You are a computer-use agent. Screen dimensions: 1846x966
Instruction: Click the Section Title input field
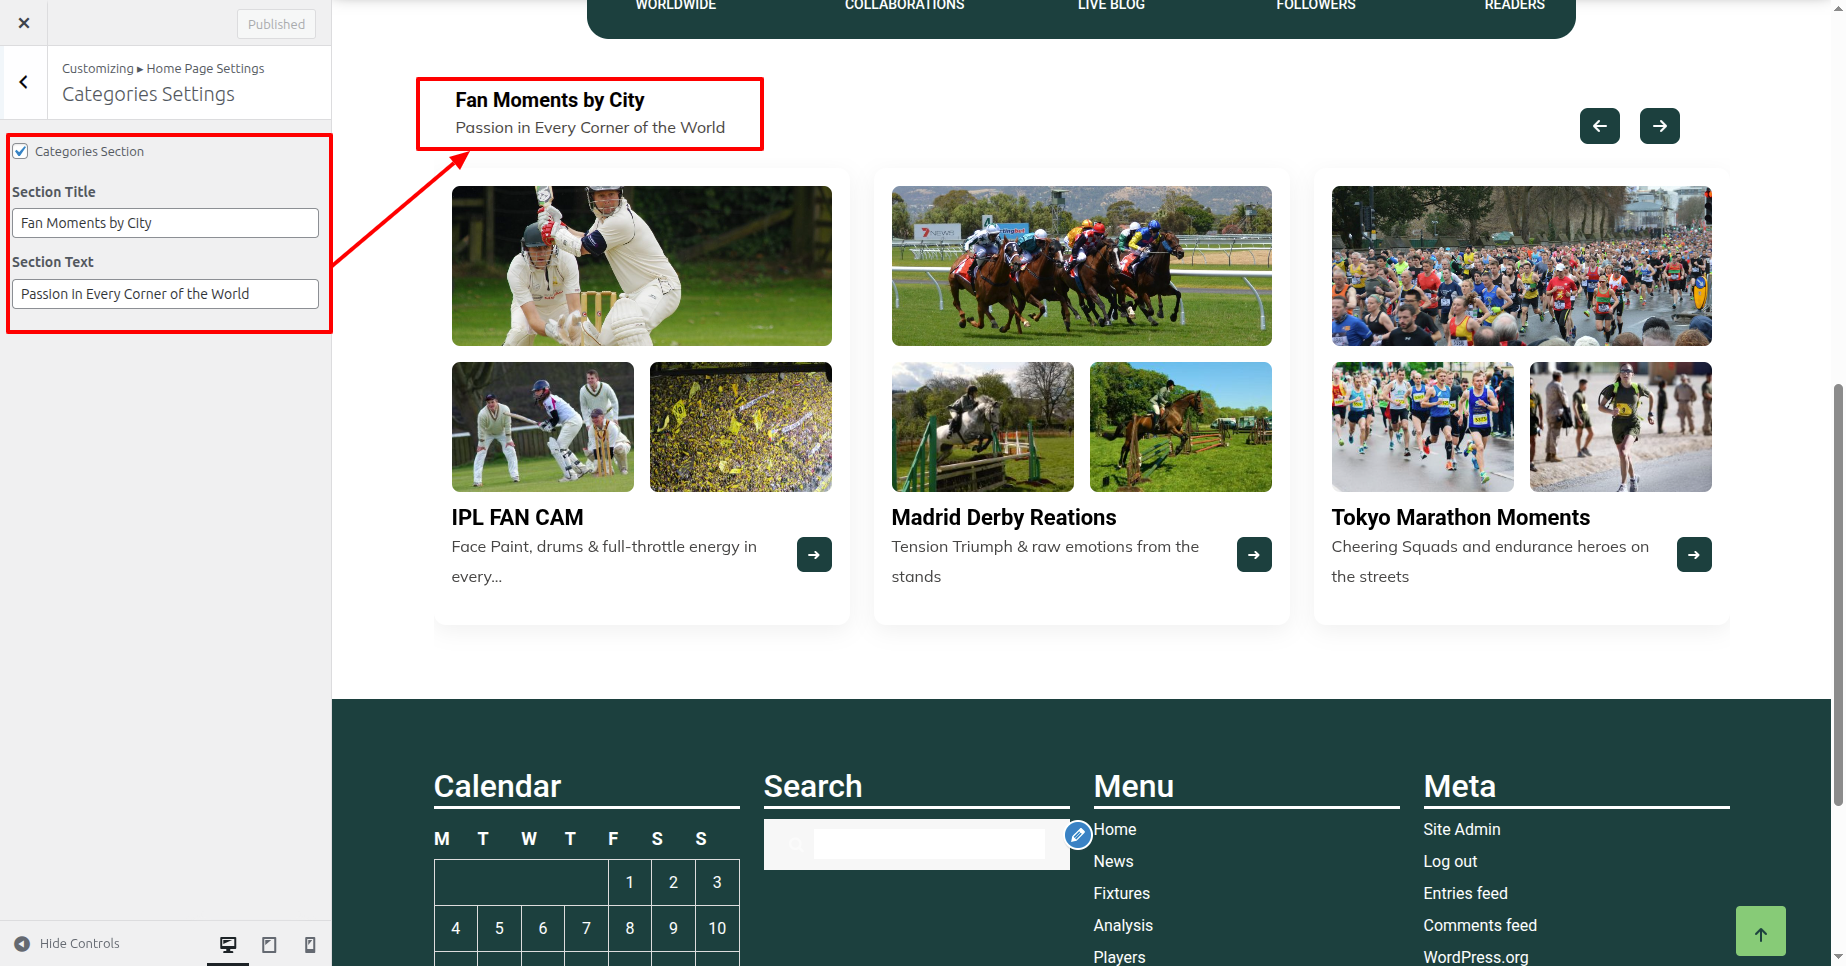click(165, 223)
